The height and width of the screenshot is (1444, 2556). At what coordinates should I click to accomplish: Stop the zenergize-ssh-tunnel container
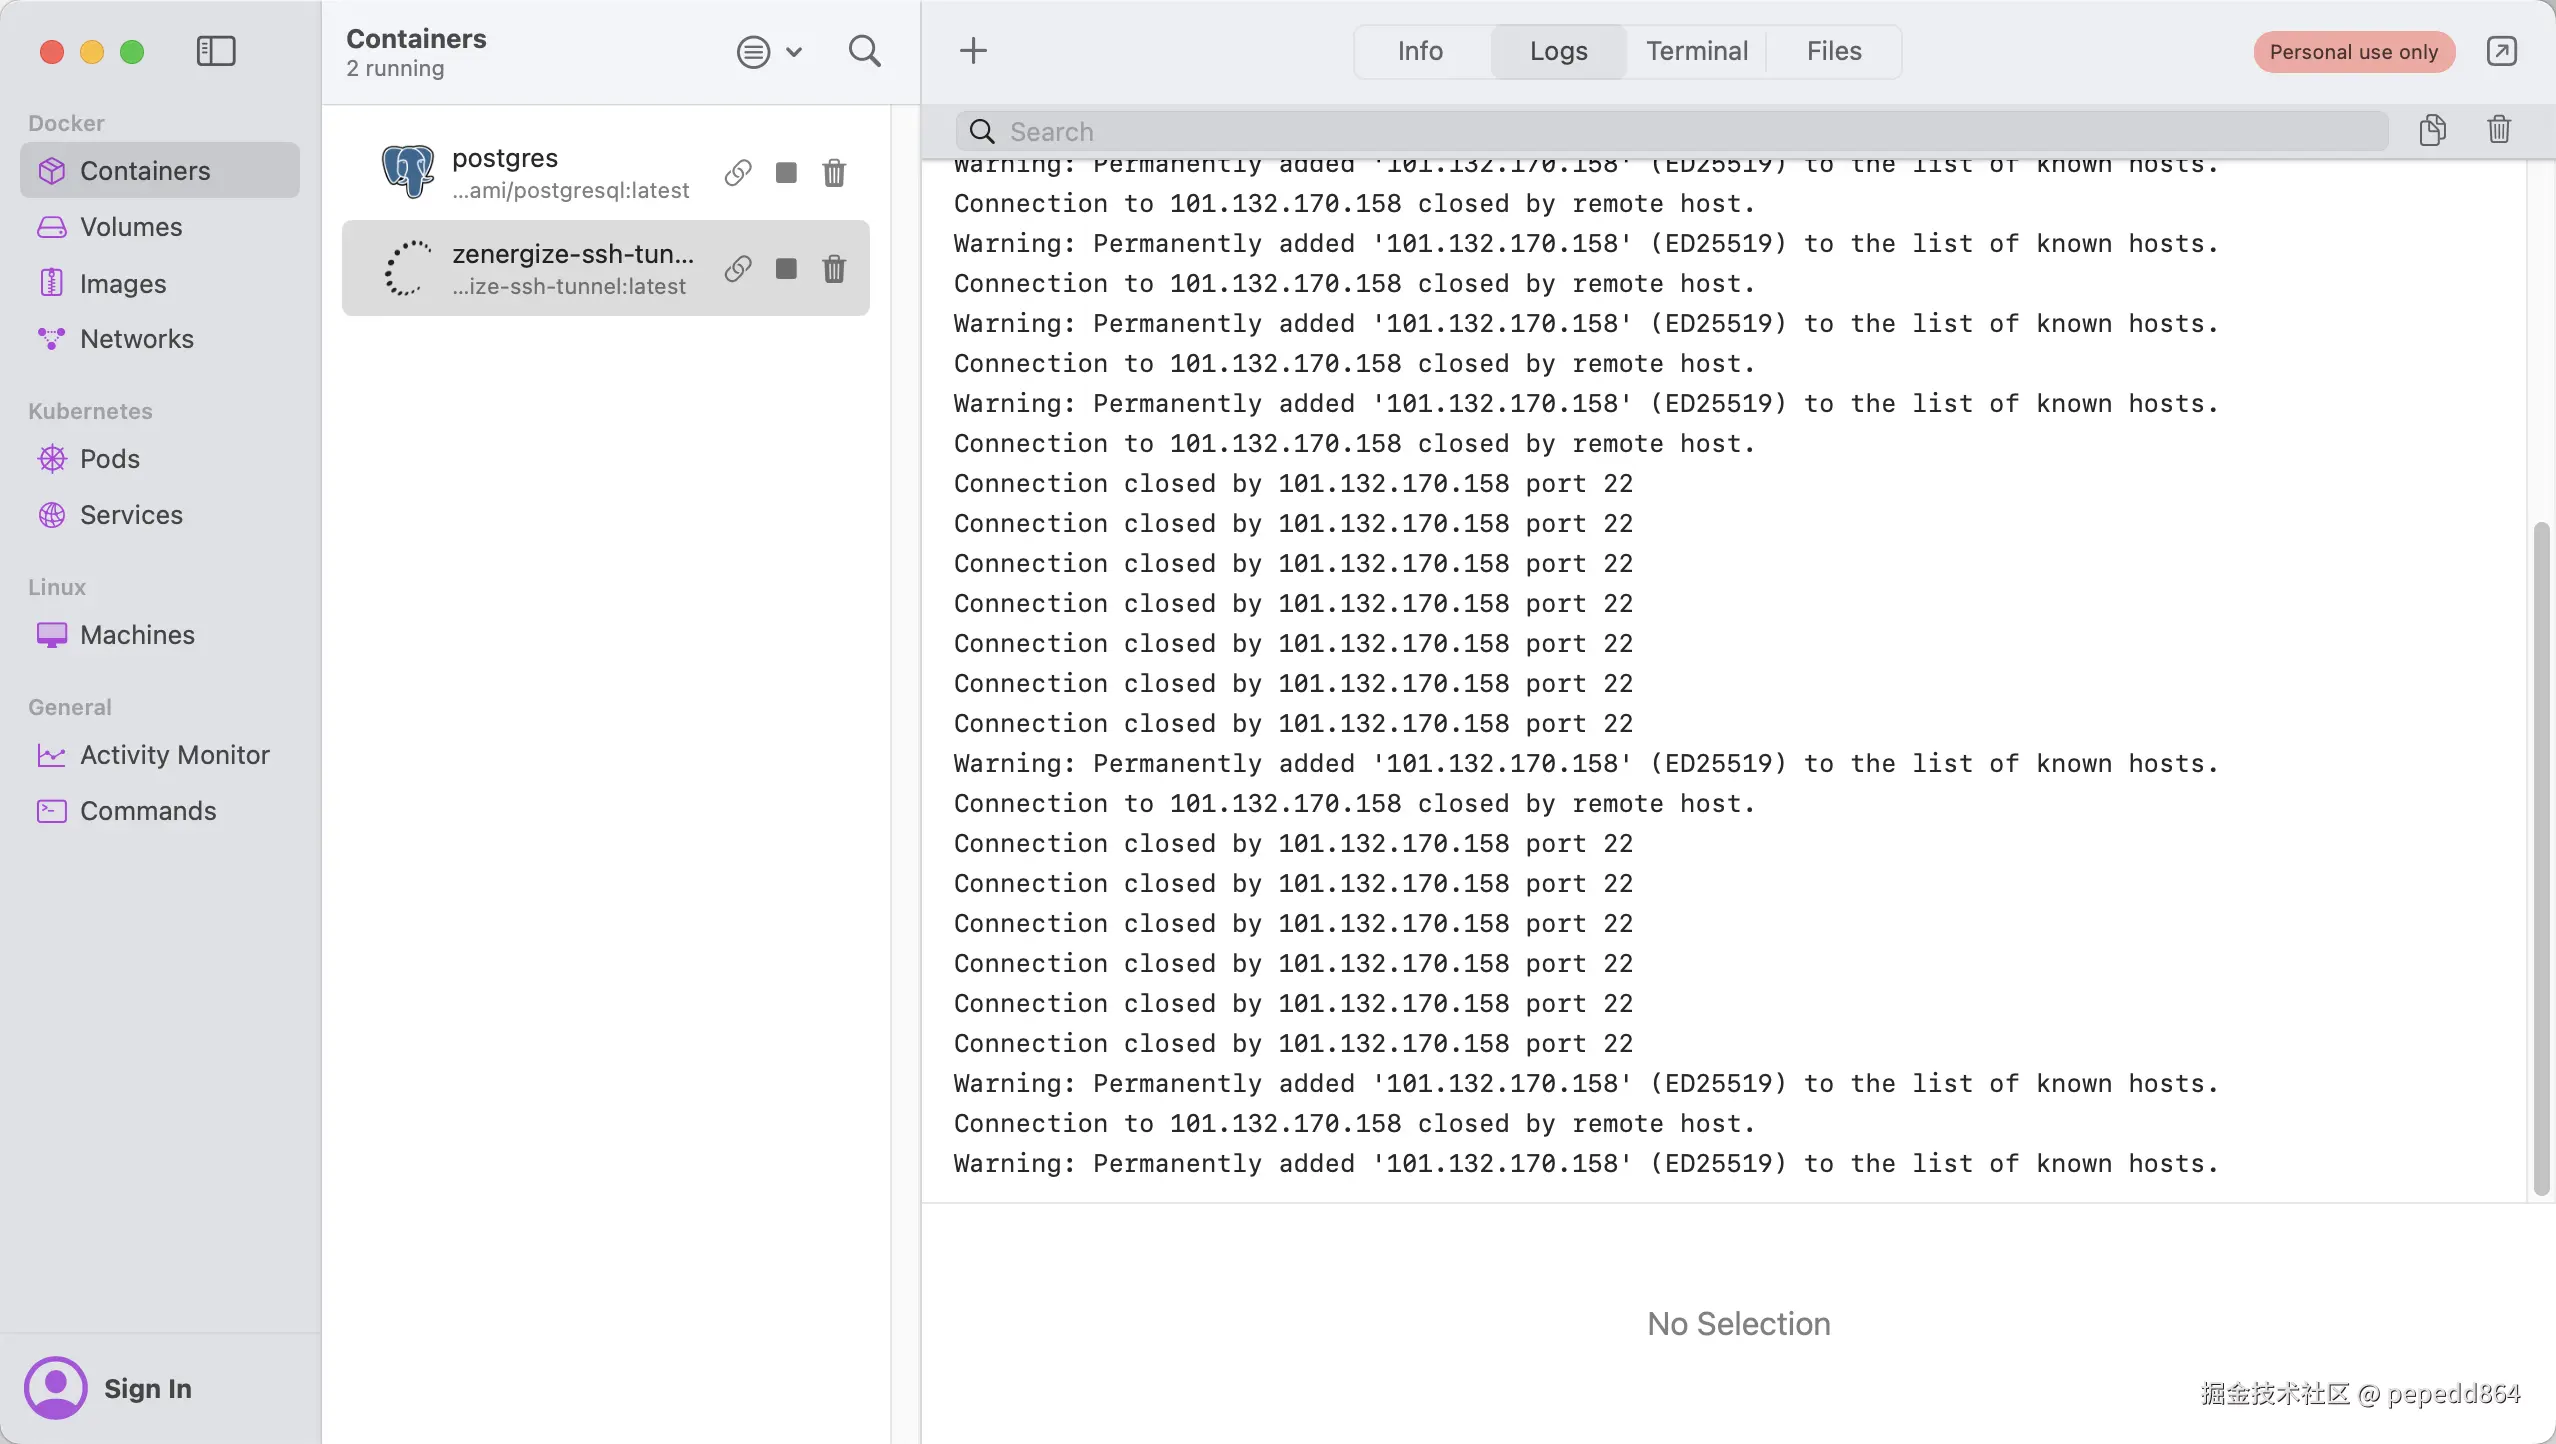(x=786, y=269)
